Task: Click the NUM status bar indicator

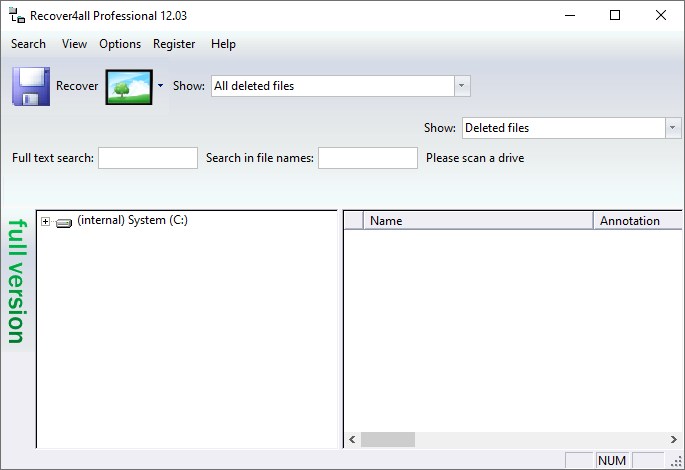Action: pyautogui.click(x=612, y=460)
